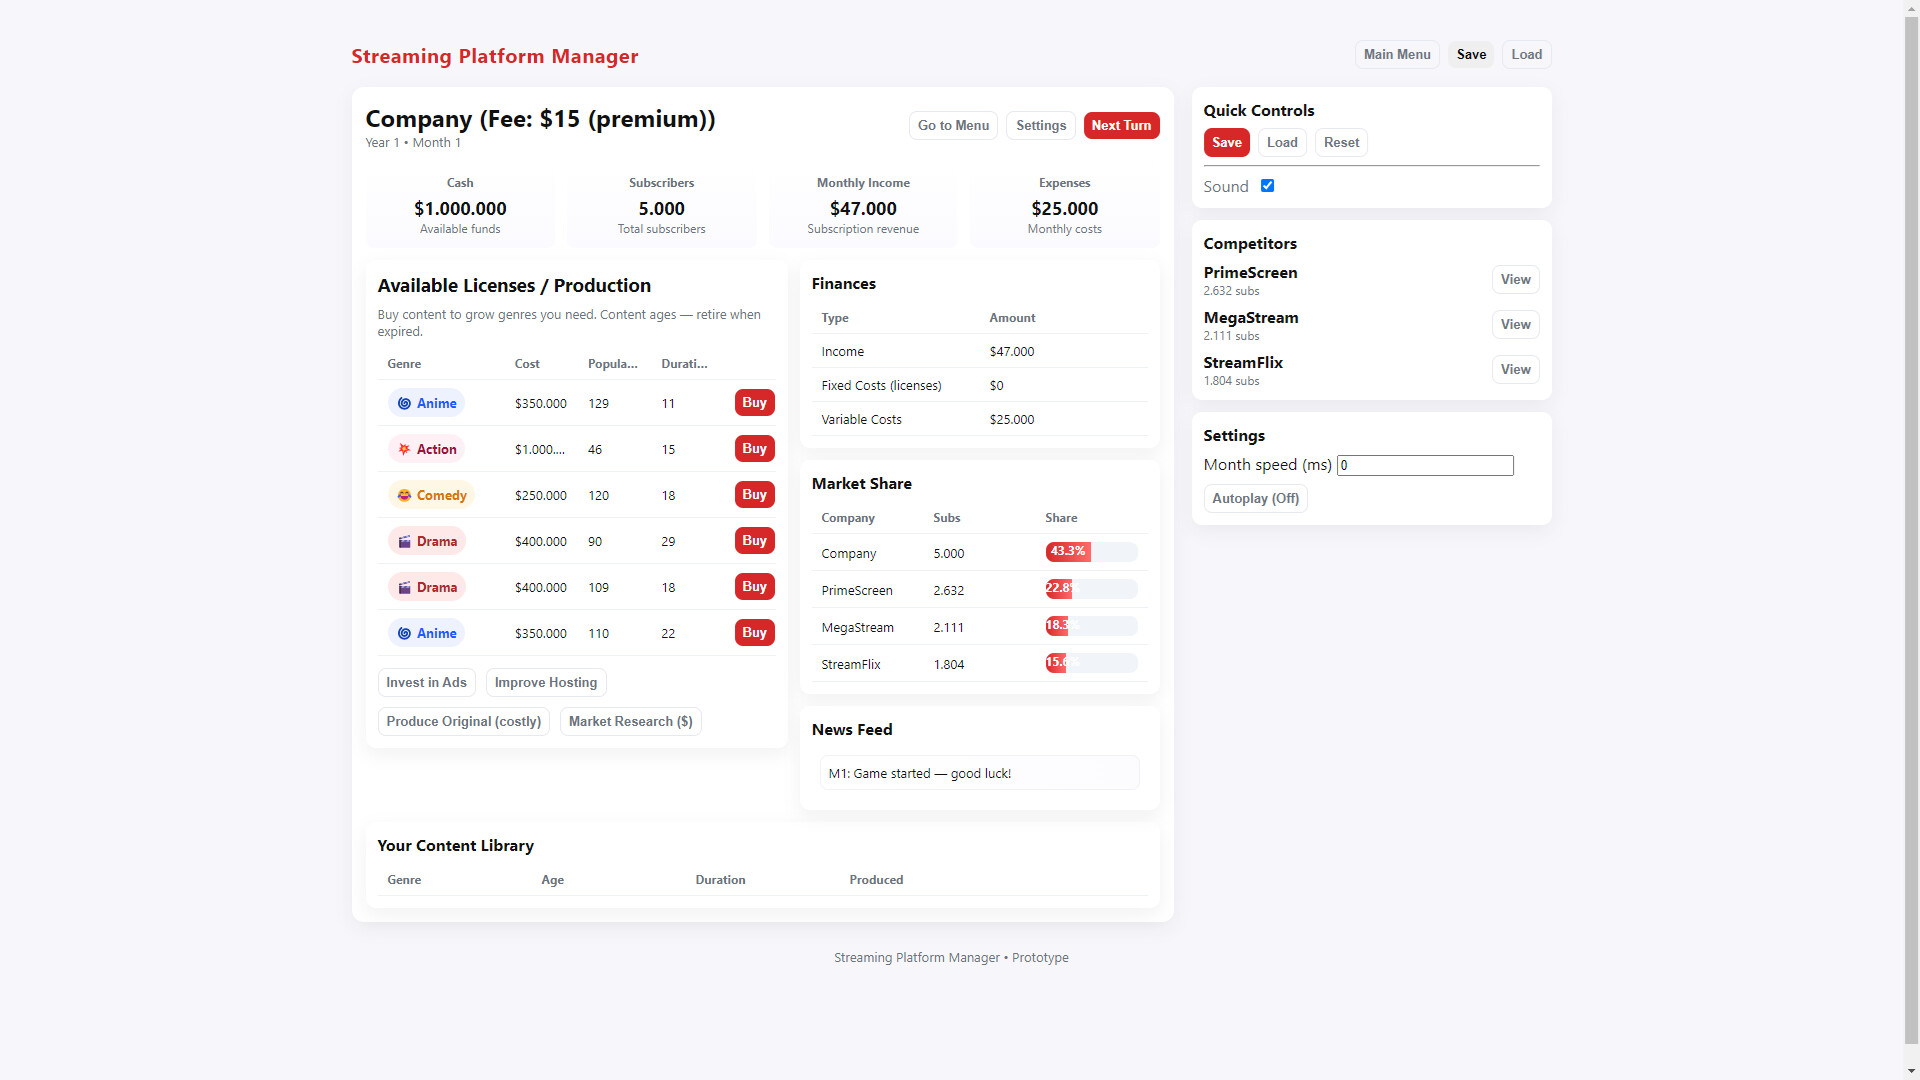
Task: Enable Autoplay in Settings panel
Action: [x=1255, y=498]
